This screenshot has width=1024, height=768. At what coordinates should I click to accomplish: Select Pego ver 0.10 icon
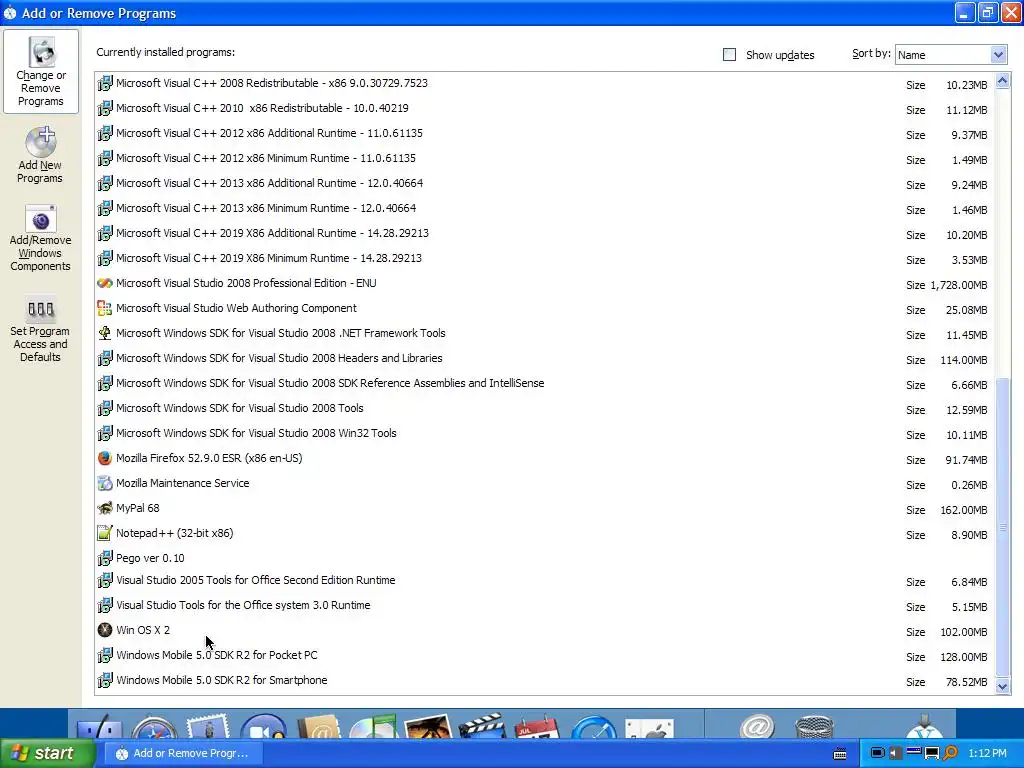click(x=104, y=558)
